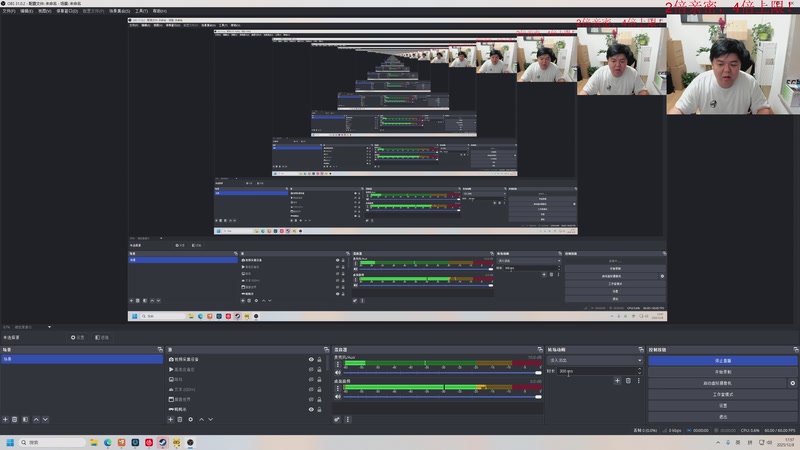
Task: Open the Windows Start menu
Action: [10, 442]
